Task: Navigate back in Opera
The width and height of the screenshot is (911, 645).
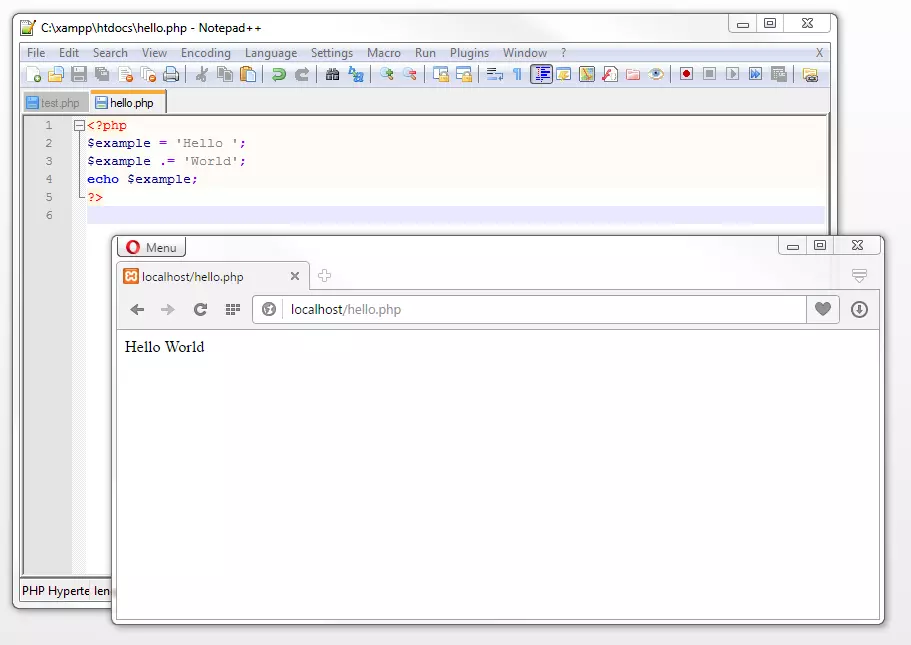Action: coord(137,309)
